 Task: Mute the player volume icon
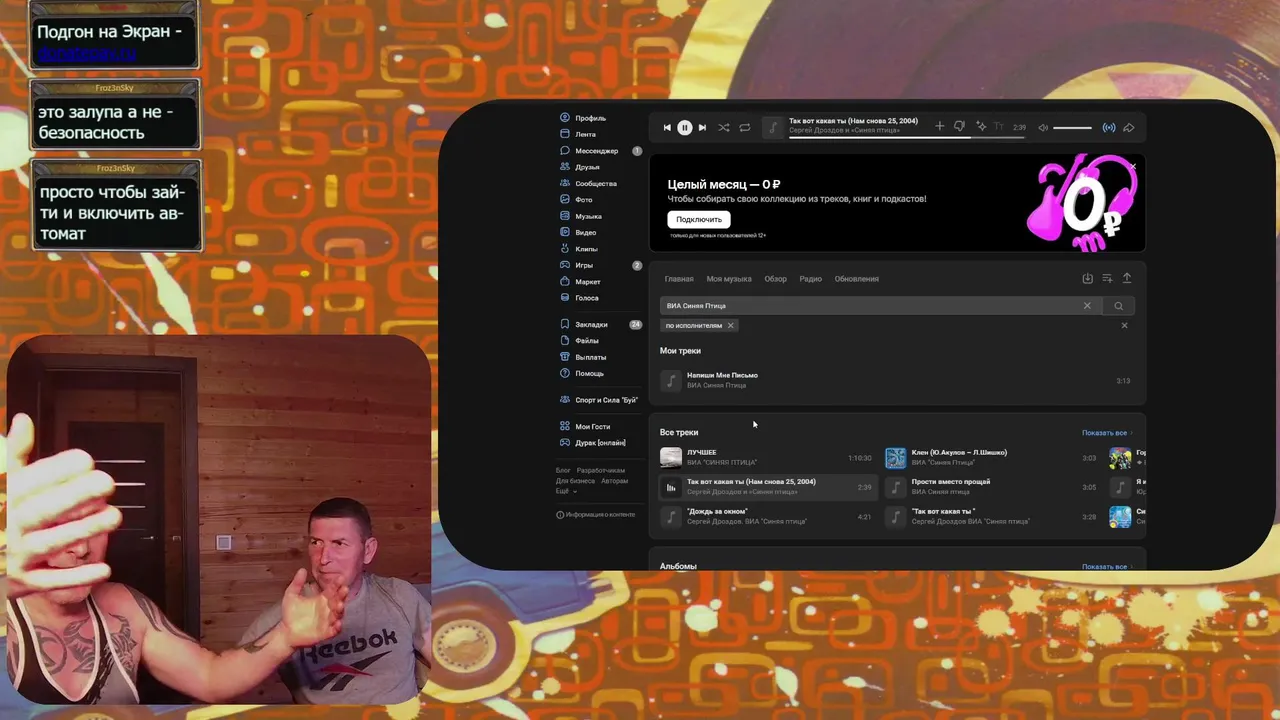click(1043, 128)
